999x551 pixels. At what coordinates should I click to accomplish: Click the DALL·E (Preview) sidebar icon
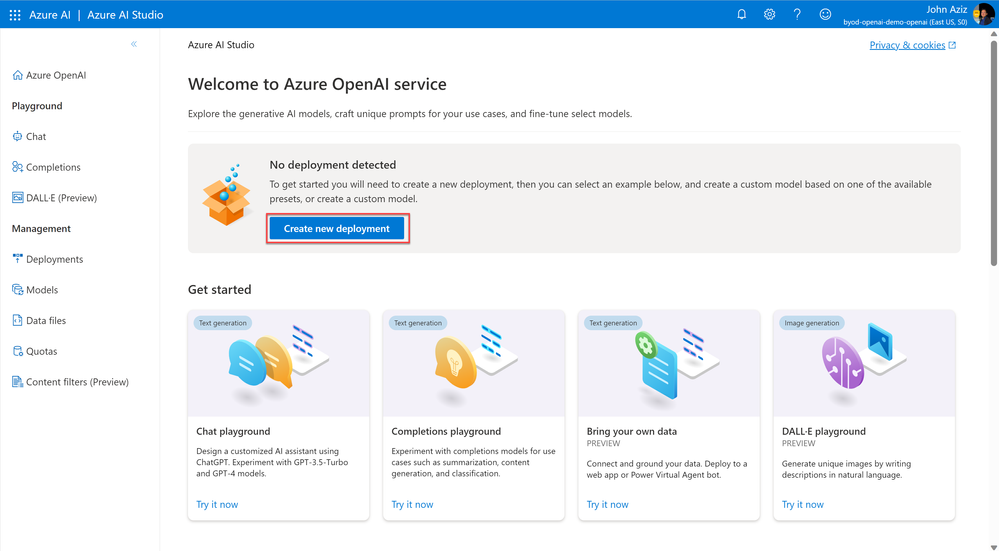click(x=17, y=197)
